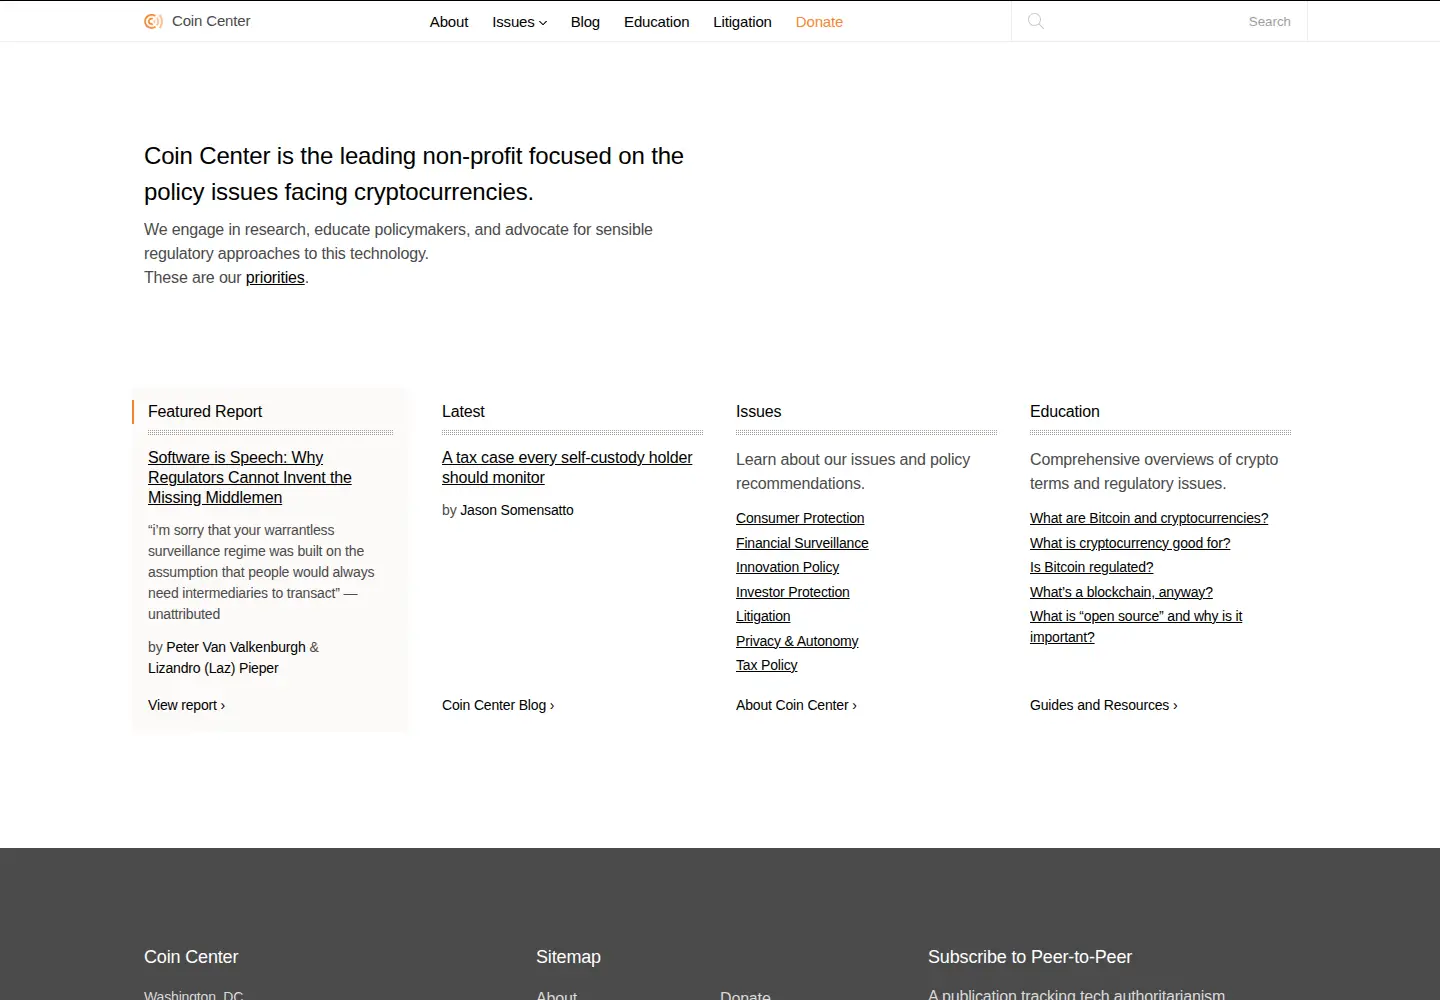The image size is (1440, 1000).
Task: Open 'What's a blockchain, anyway?' guide
Action: (x=1121, y=592)
